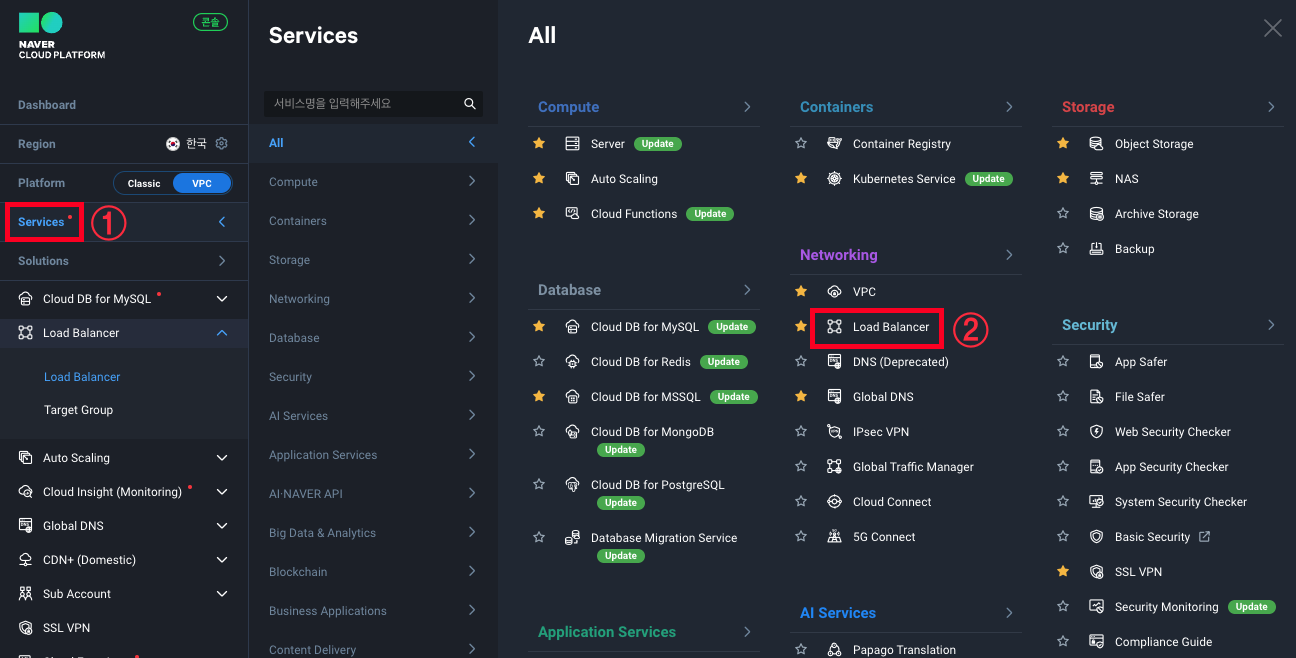Viewport: 1296px width, 658px height.
Task: Open region settings gear icon
Action: tap(222, 143)
